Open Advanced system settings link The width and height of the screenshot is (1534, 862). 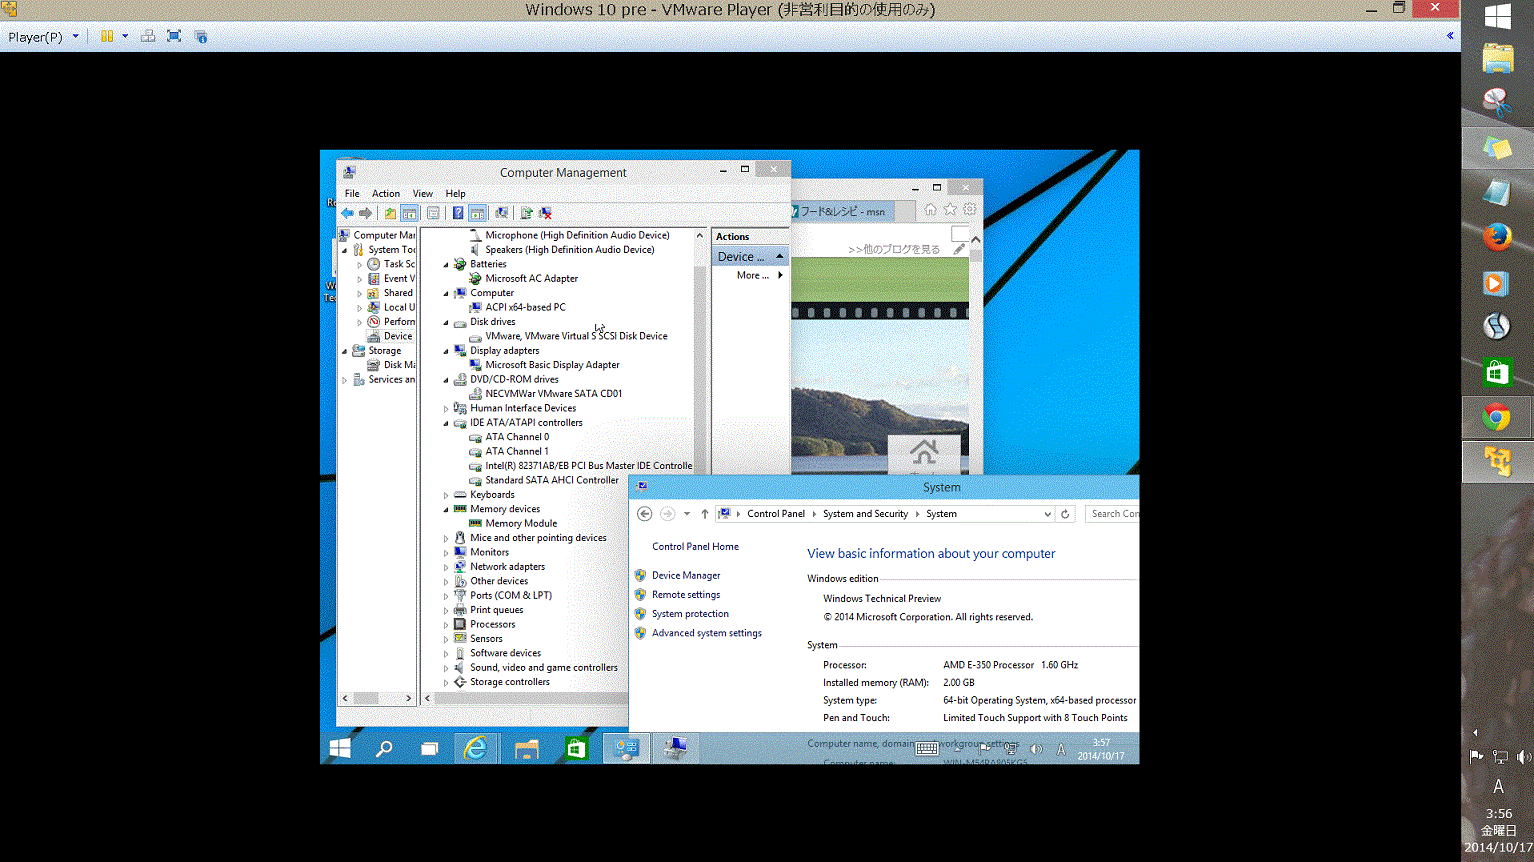707,633
